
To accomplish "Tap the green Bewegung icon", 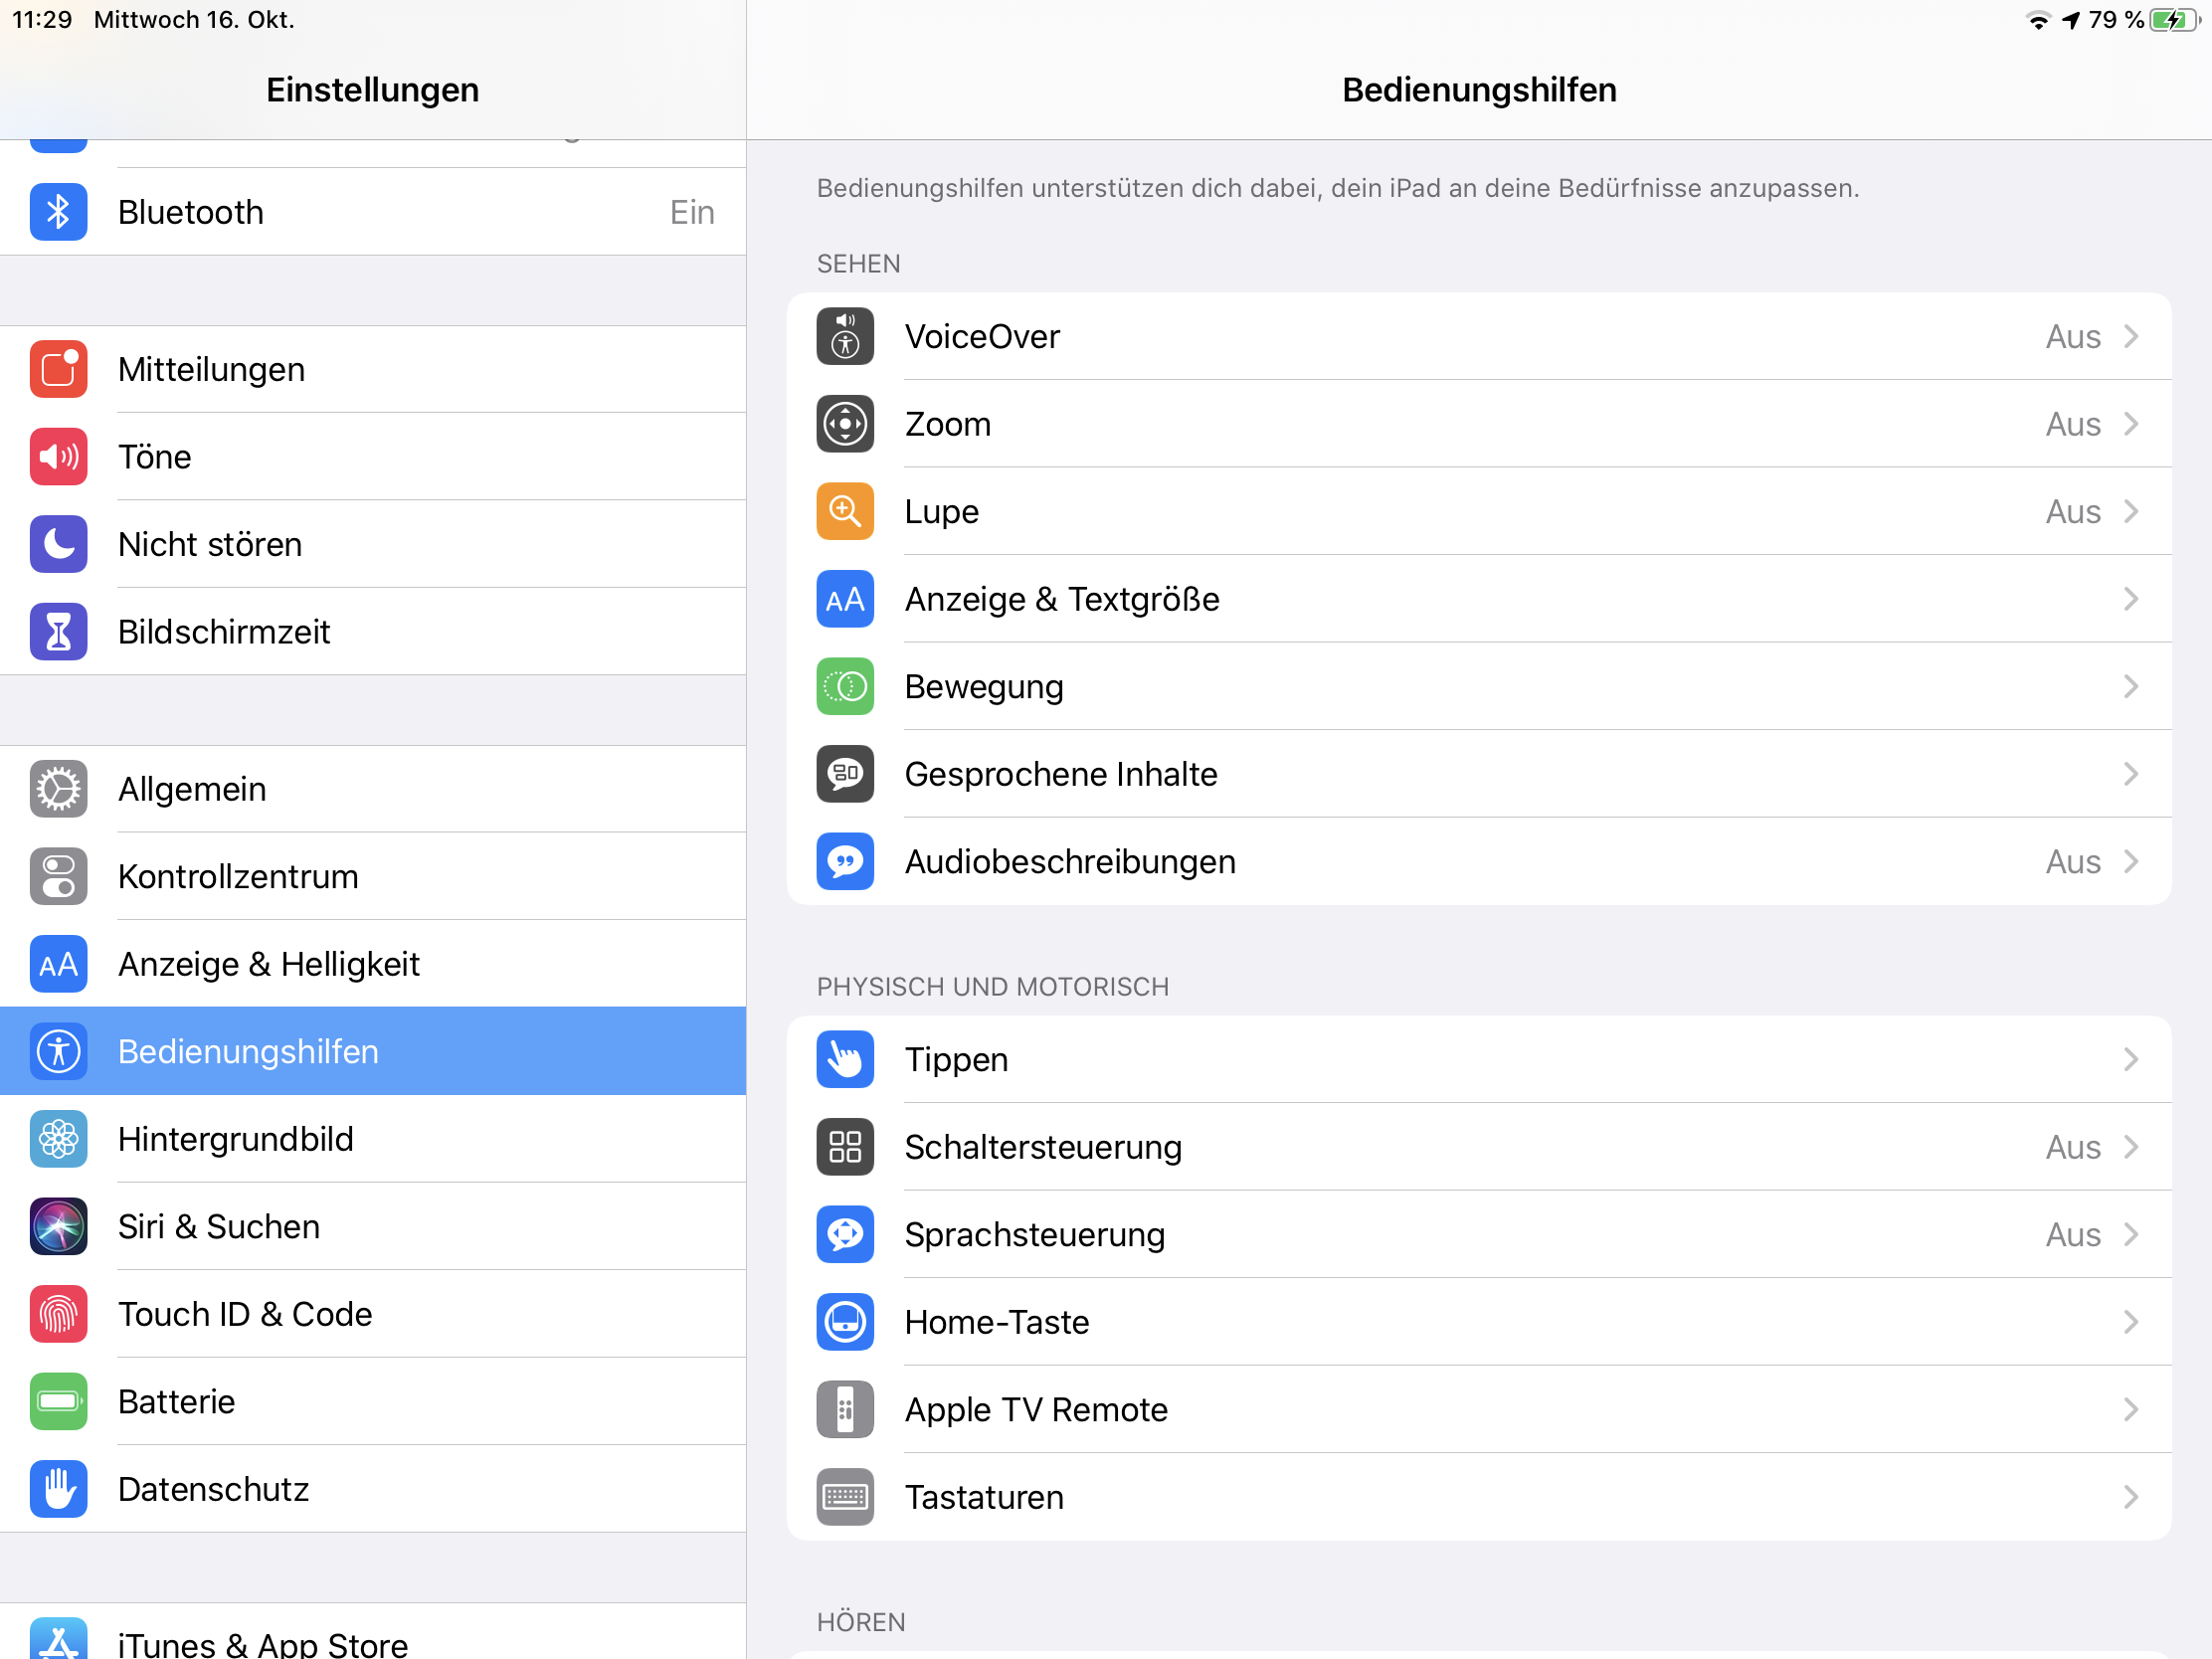I will tap(845, 686).
